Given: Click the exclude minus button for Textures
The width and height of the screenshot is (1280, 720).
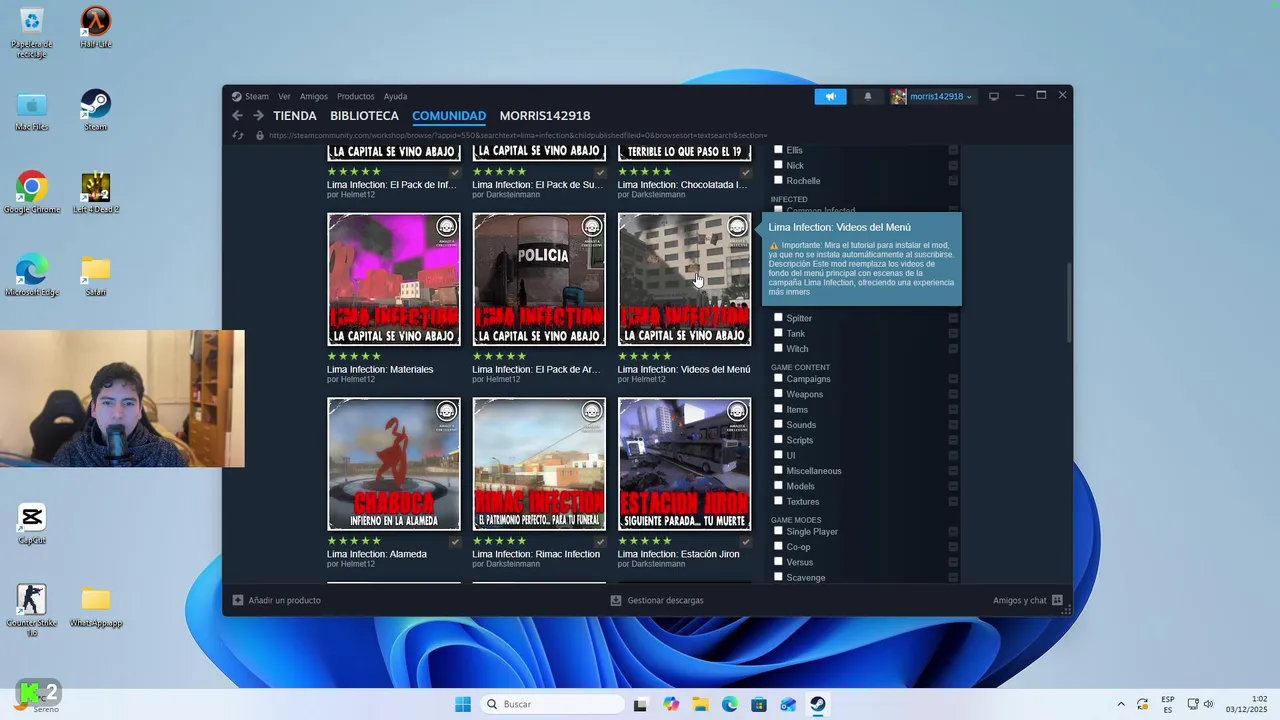Looking at the screenshot, I should tap(953, 501).
